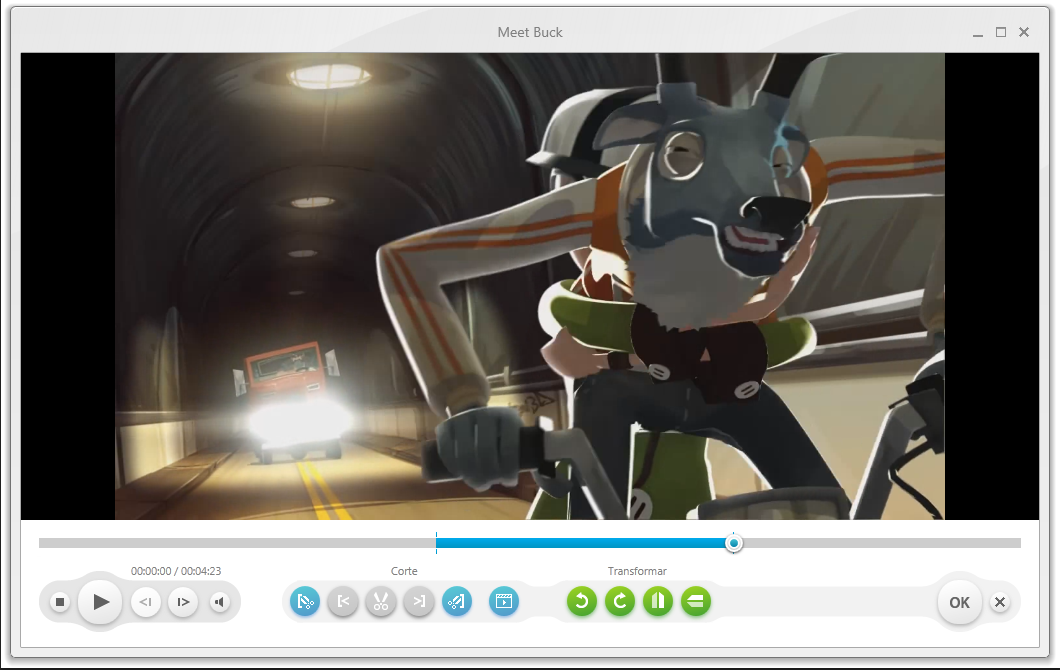This screenshot has height=670, width=1060.
Task: Step forward one frame
Action: coord(183,602)
